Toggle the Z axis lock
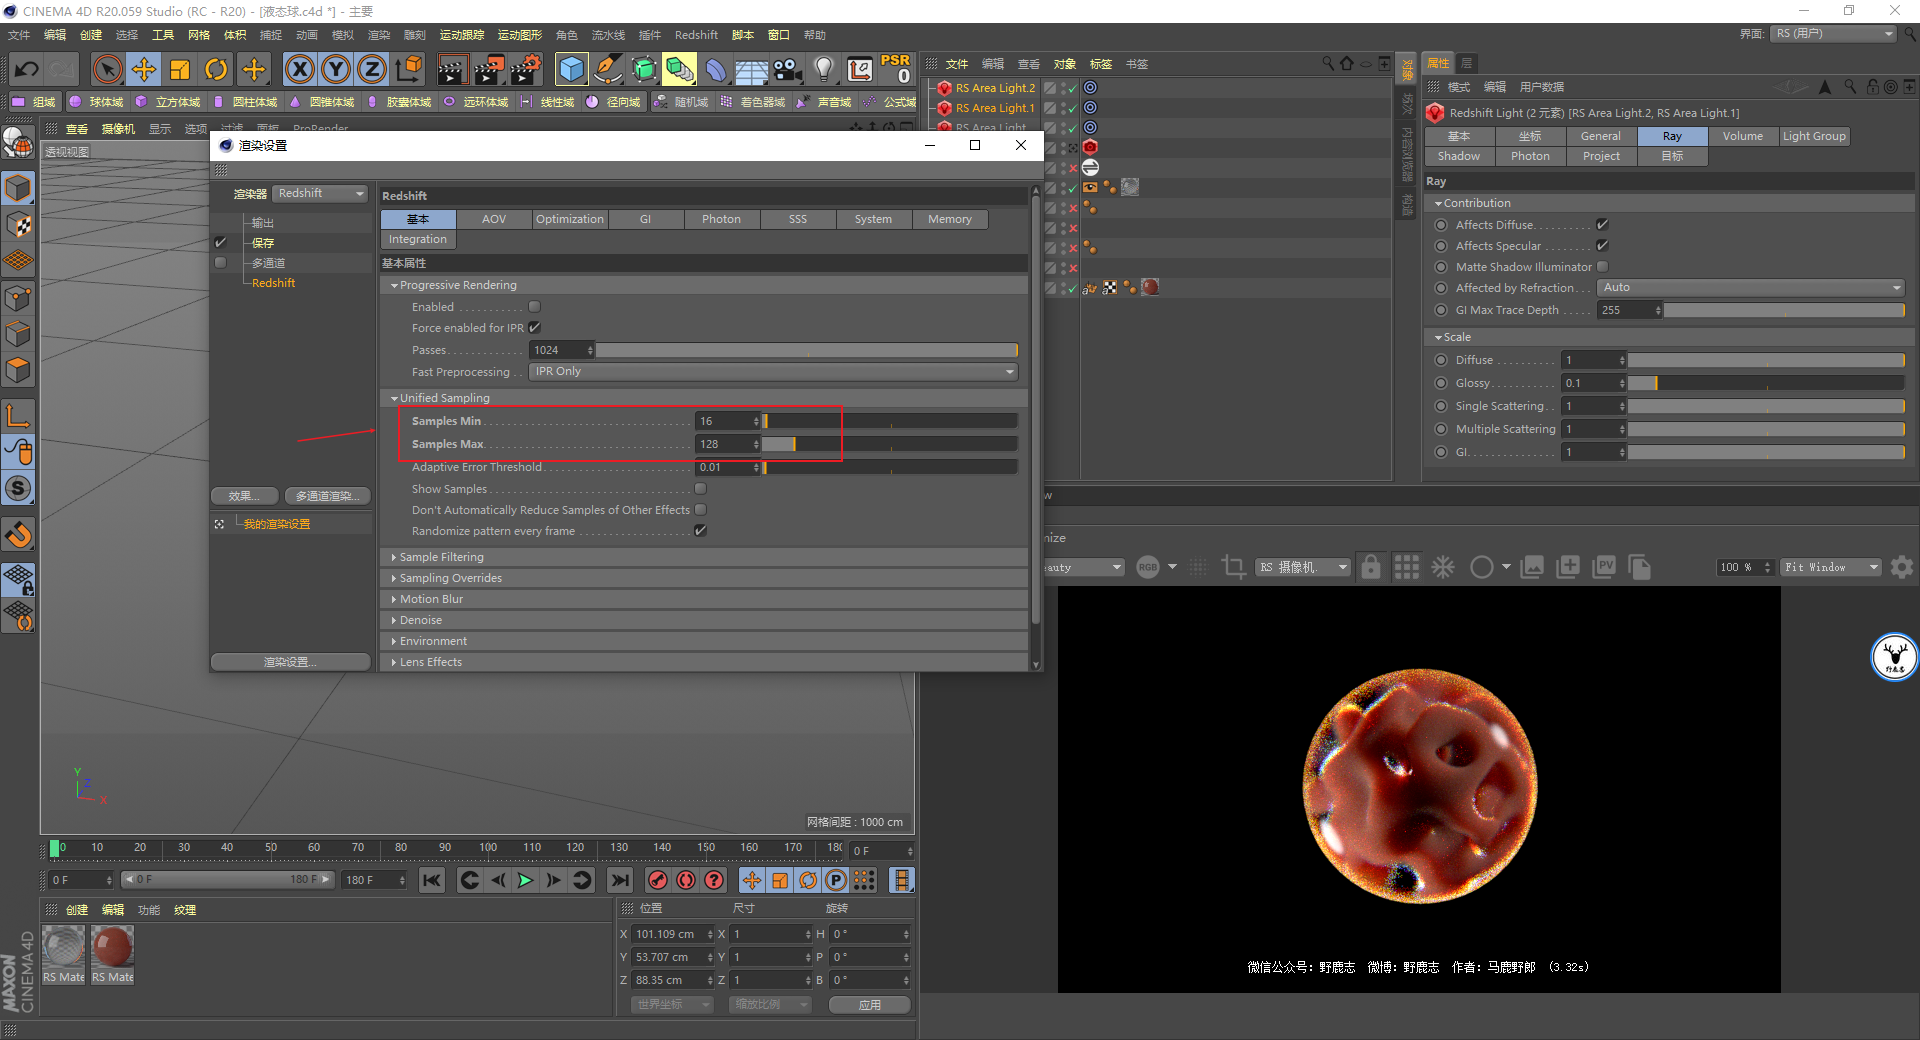This screenshot has height=1040, width=1920. 372,69
